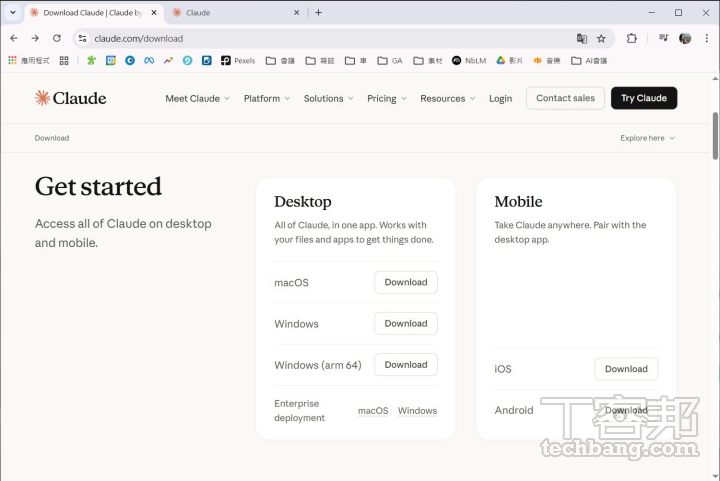Open the 車 bookmark folder
Viewport: 720px width, 481px height.
pos(356,61)
